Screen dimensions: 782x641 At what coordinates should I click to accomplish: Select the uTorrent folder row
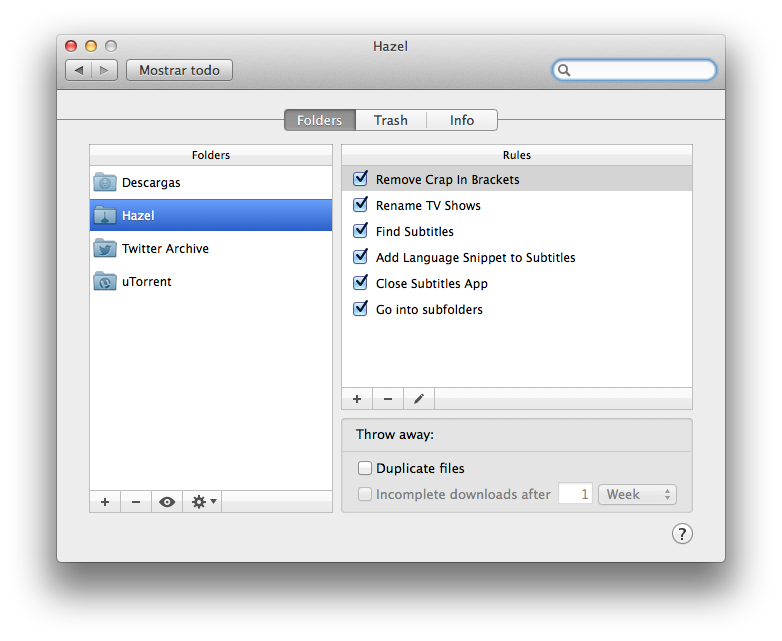[x=211, y=281]
